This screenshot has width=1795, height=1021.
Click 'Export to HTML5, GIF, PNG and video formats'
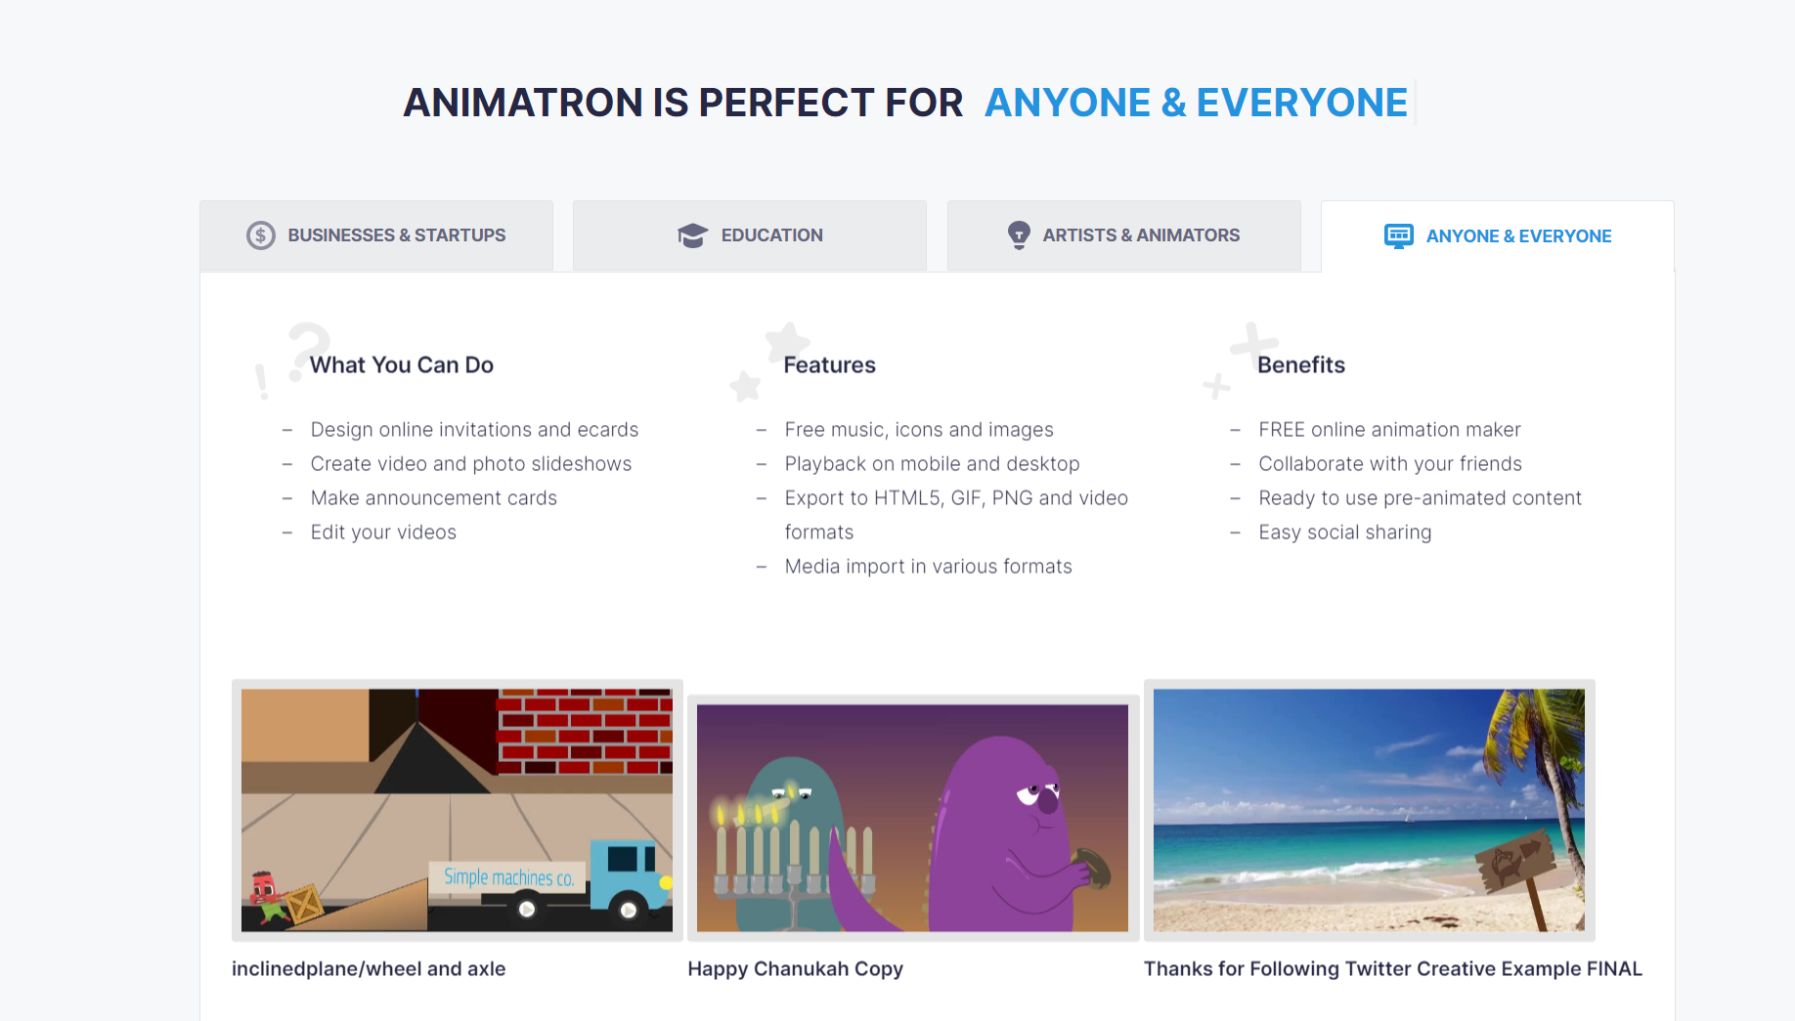coord(956,514)
